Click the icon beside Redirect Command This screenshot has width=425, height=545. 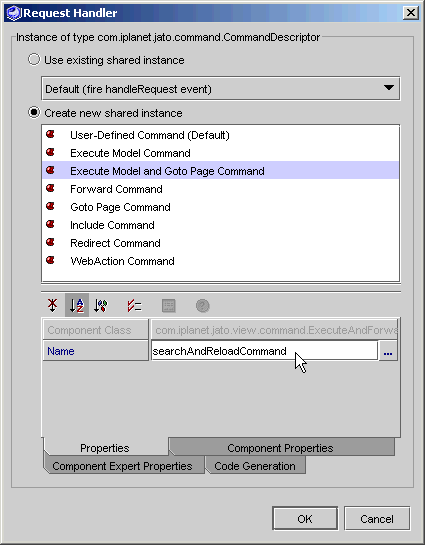pos(51,242)
